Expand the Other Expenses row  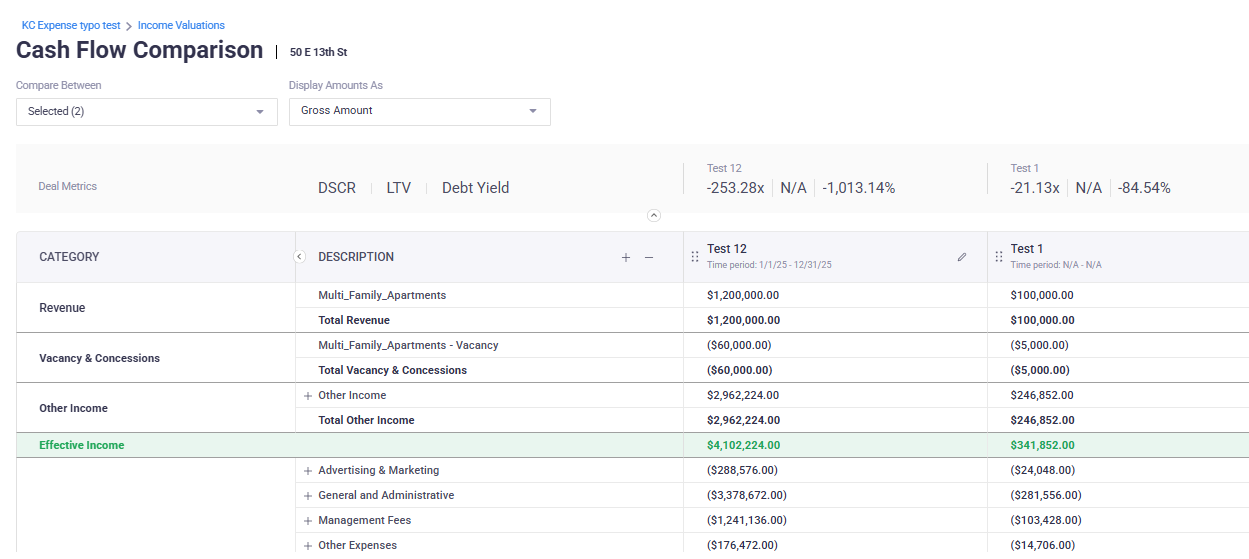click(308, 546)
